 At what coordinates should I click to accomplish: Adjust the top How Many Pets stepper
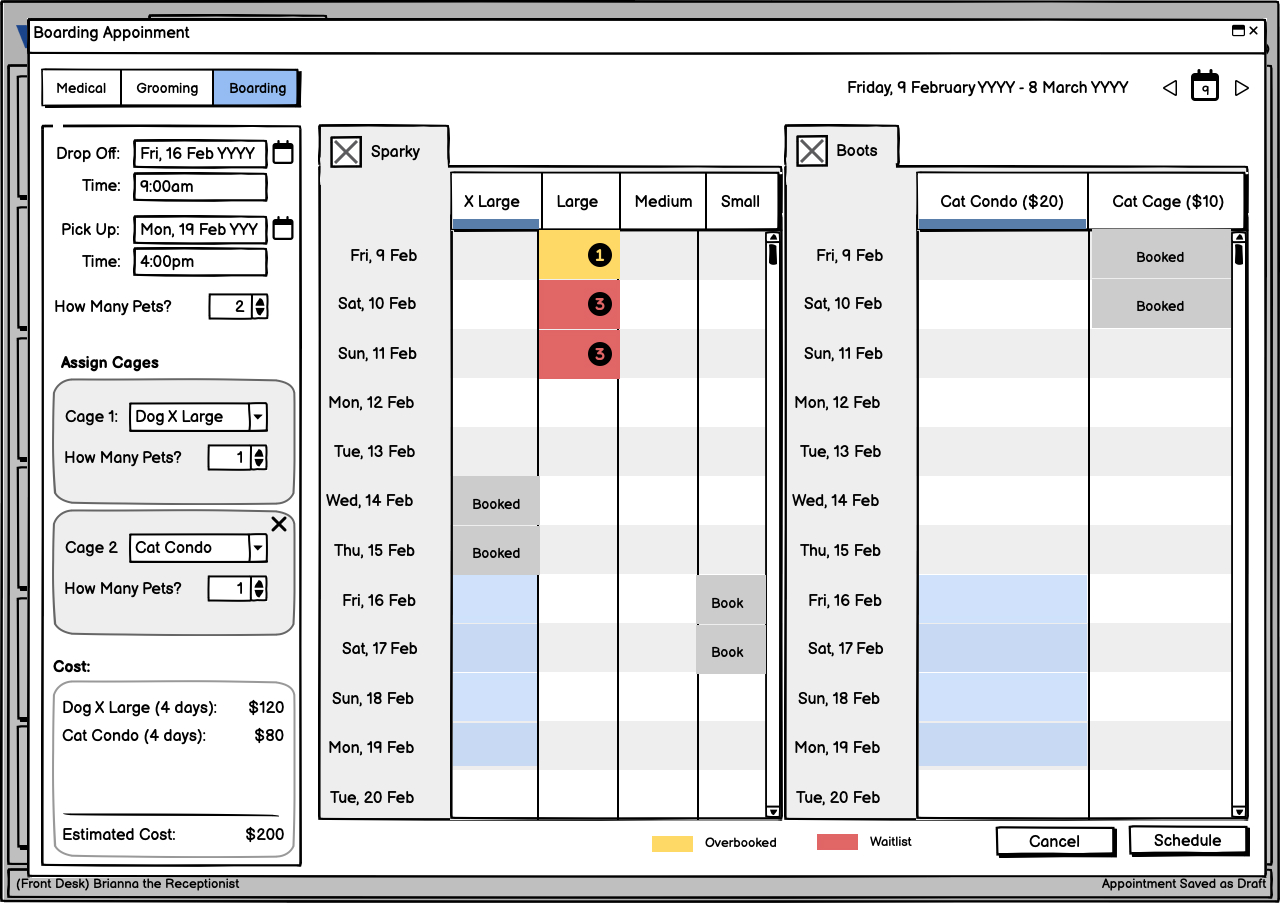coord(260,307)
